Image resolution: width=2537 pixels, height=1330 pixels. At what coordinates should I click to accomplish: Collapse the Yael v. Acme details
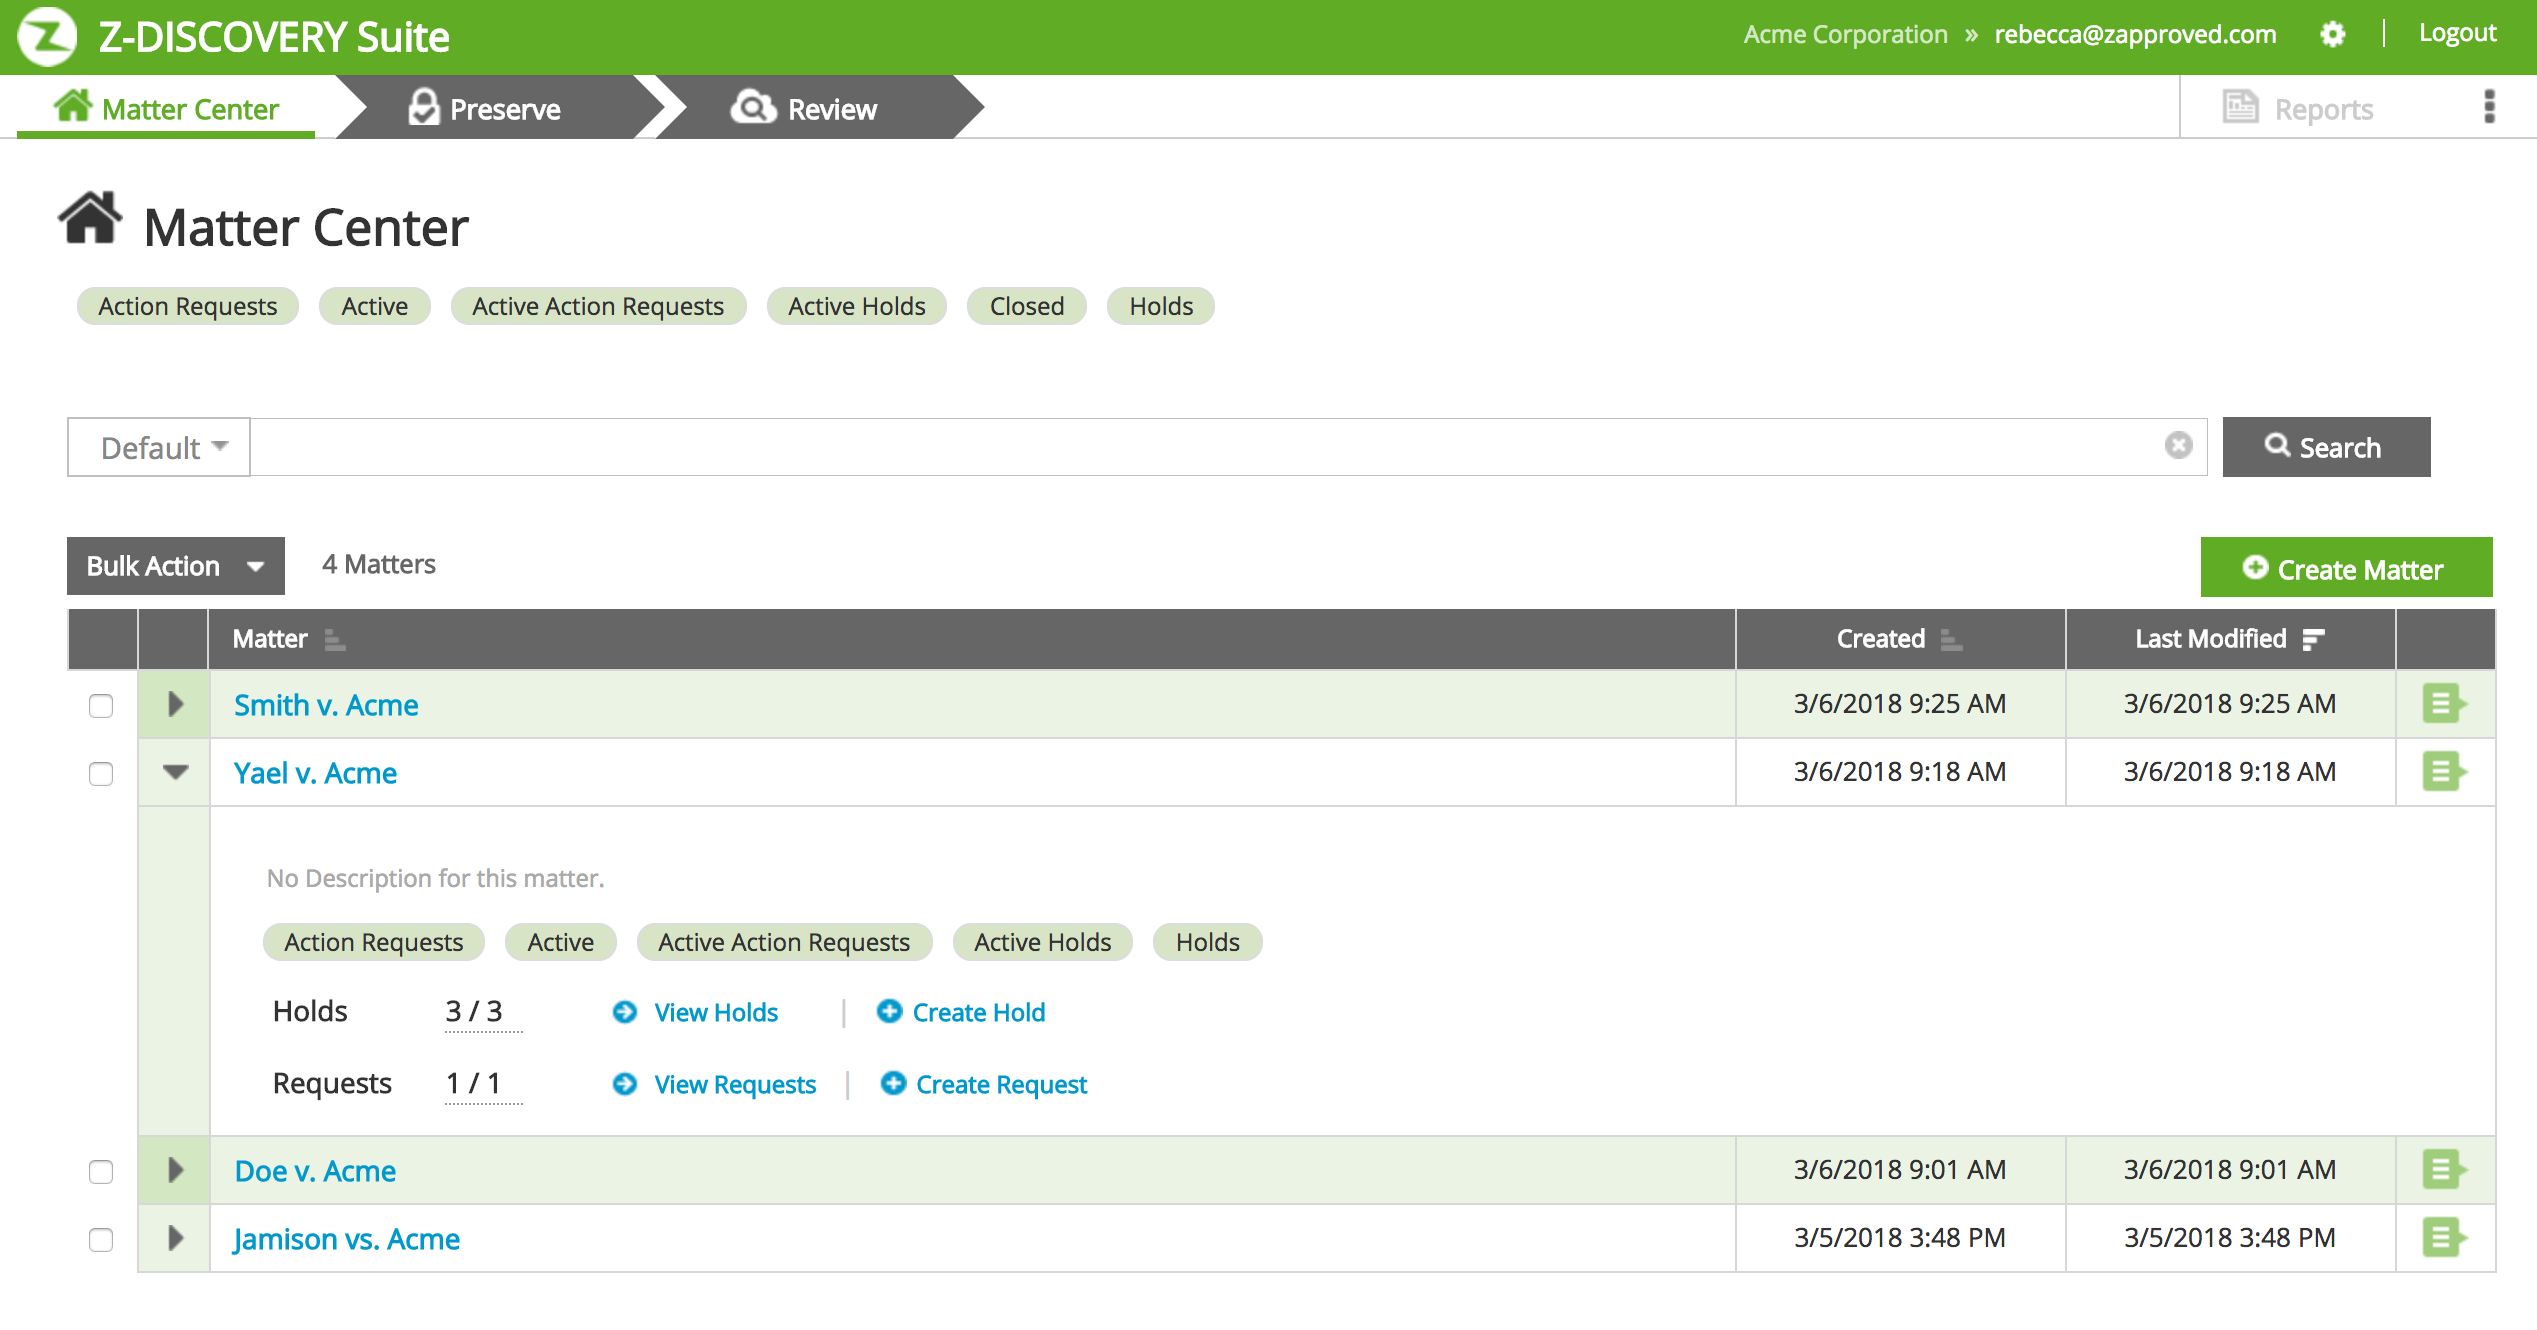tap(175, 772)
